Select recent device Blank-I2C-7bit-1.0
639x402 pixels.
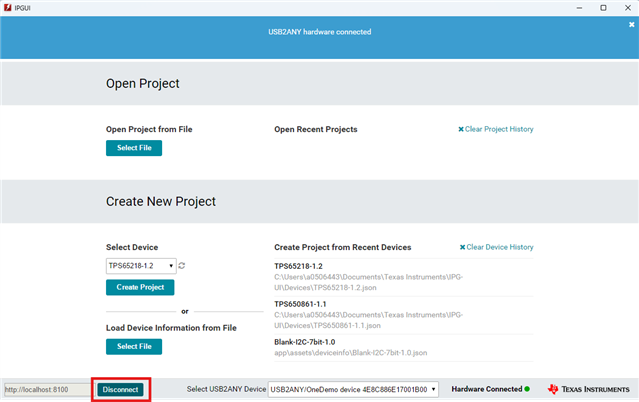(304, 342)
